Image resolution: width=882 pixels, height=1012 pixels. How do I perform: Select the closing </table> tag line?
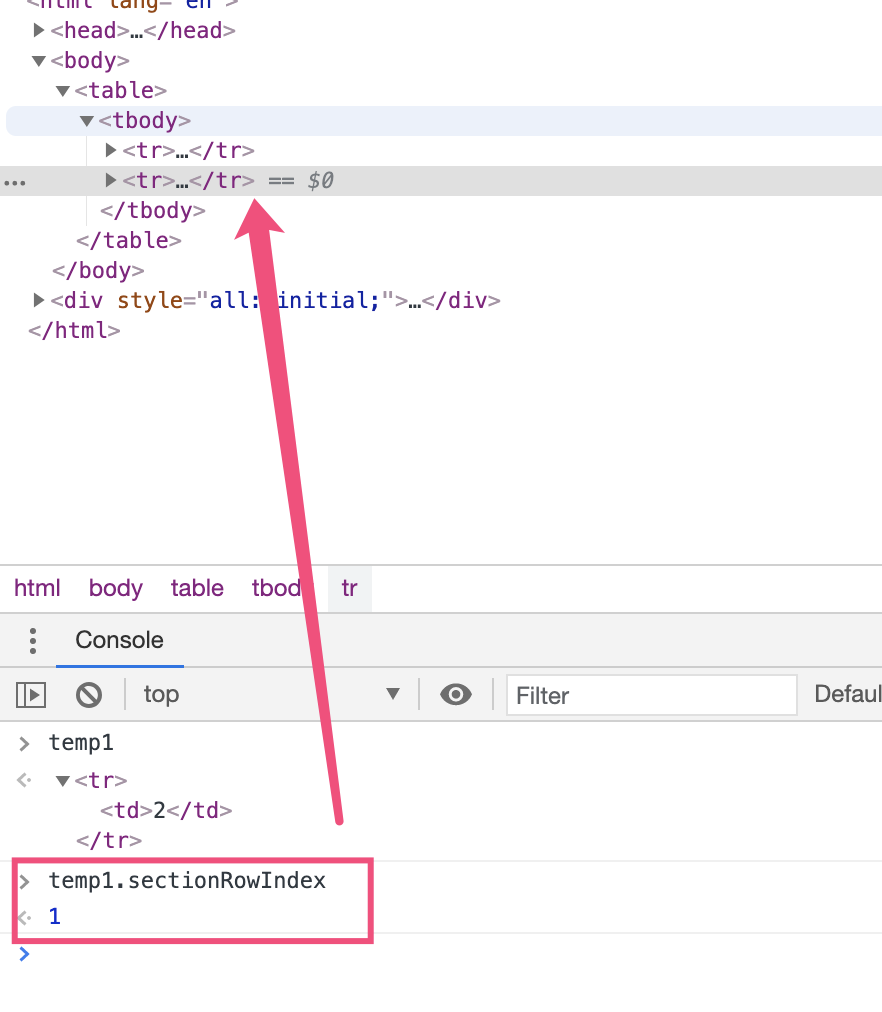point(128,241)
